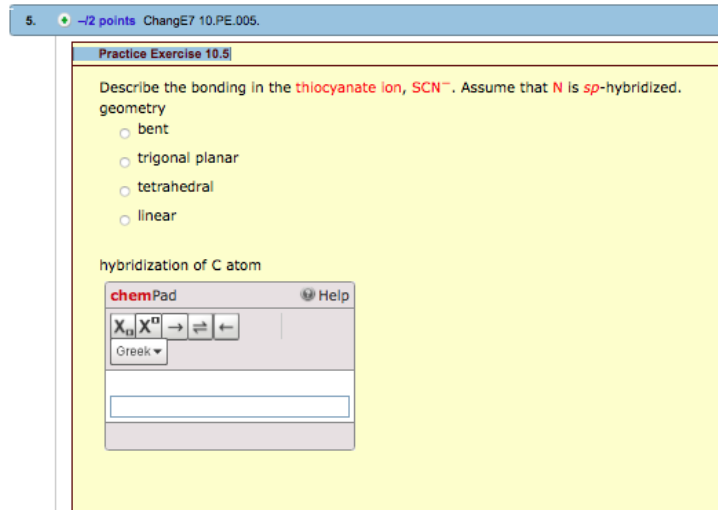
Task: Click the 'Help' text in chemPad
Action: coord(333,295)
